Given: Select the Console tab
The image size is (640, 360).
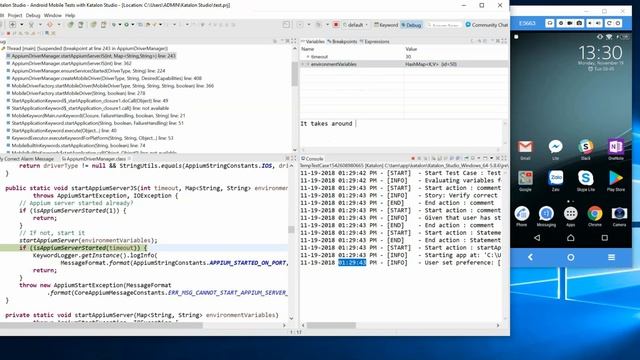Looking at the screenshot, I should 312,159.
